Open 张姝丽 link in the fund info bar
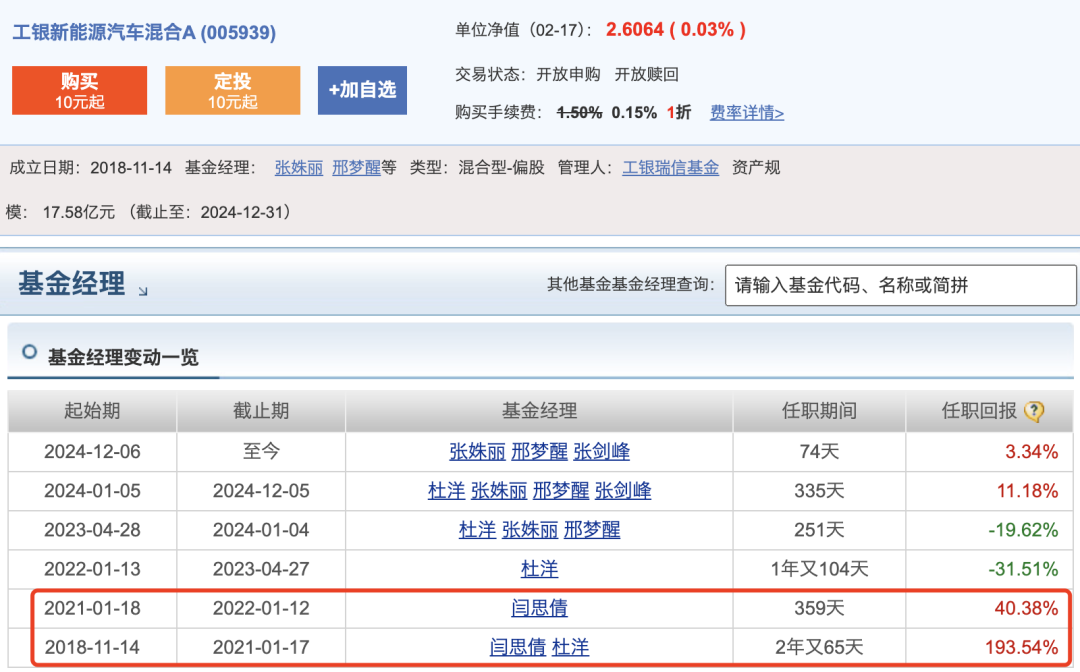Screen dimensions: 1080x672 (298, 168)
